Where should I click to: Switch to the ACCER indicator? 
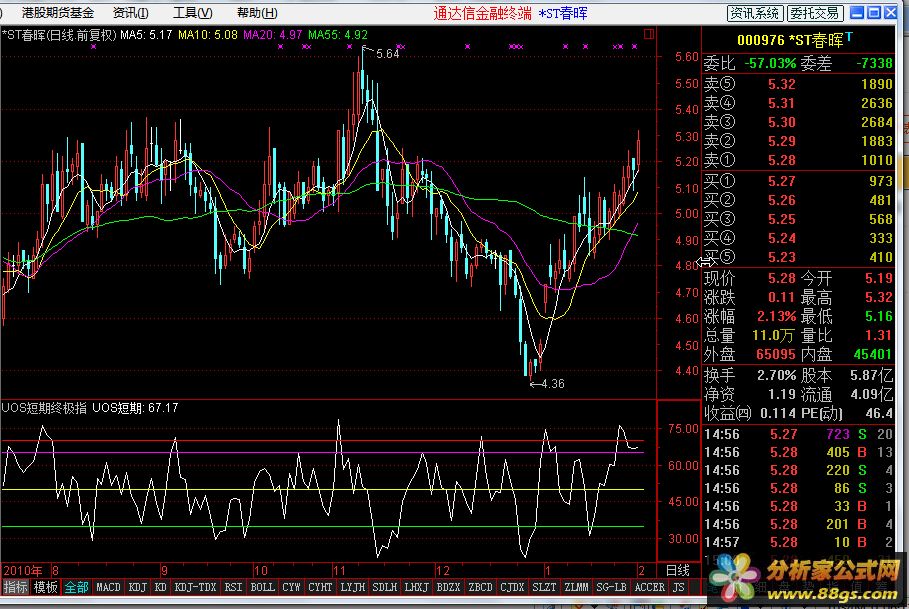650,587
